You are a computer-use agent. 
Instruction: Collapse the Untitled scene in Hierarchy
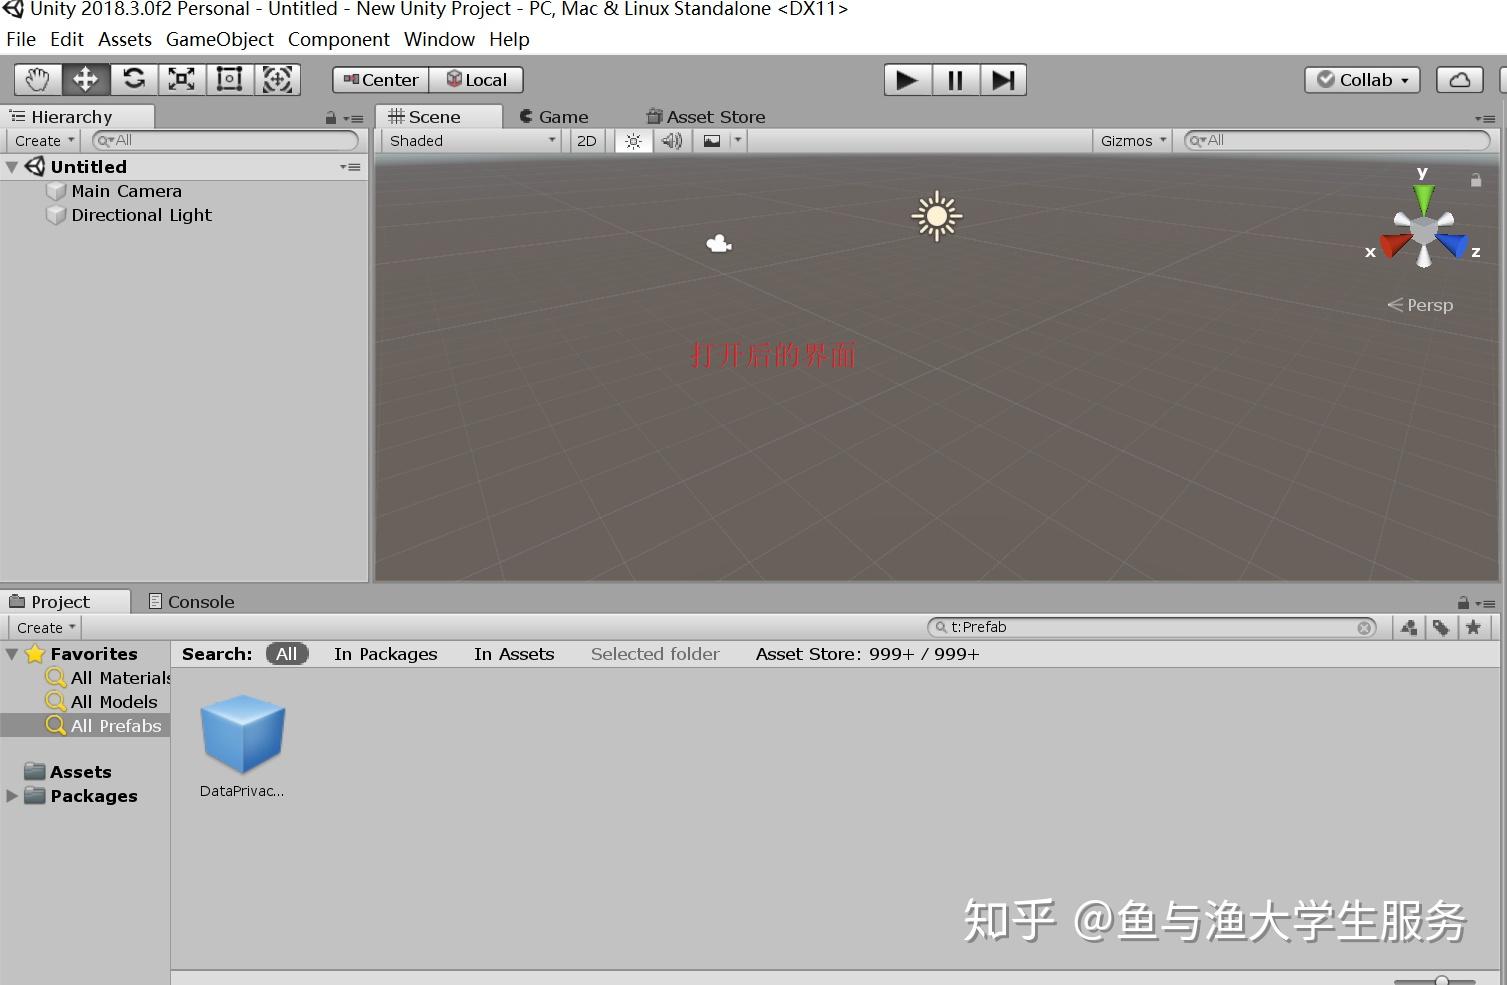11,166
